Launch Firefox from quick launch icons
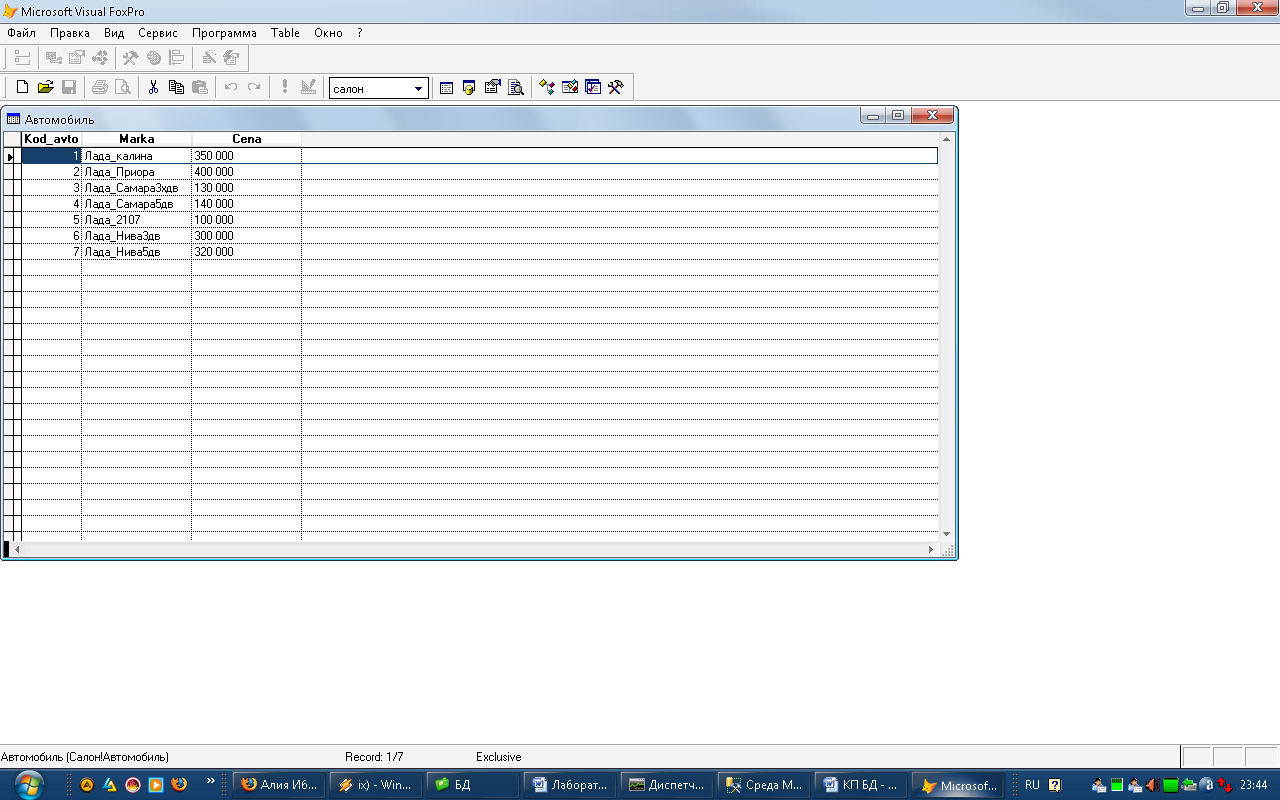1280x800 pixels. tap(179, 785)
